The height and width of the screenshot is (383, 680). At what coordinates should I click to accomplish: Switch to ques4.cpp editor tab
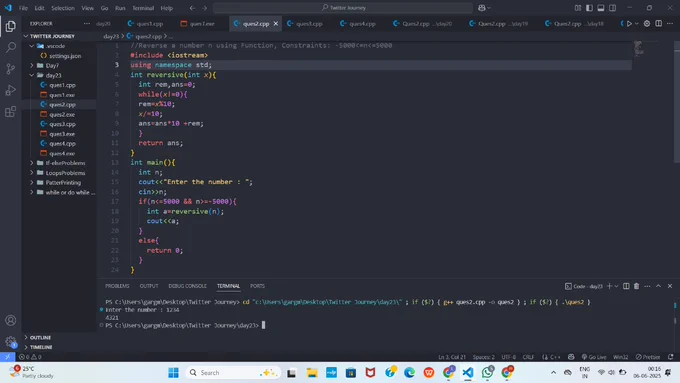tap(358, 24)
